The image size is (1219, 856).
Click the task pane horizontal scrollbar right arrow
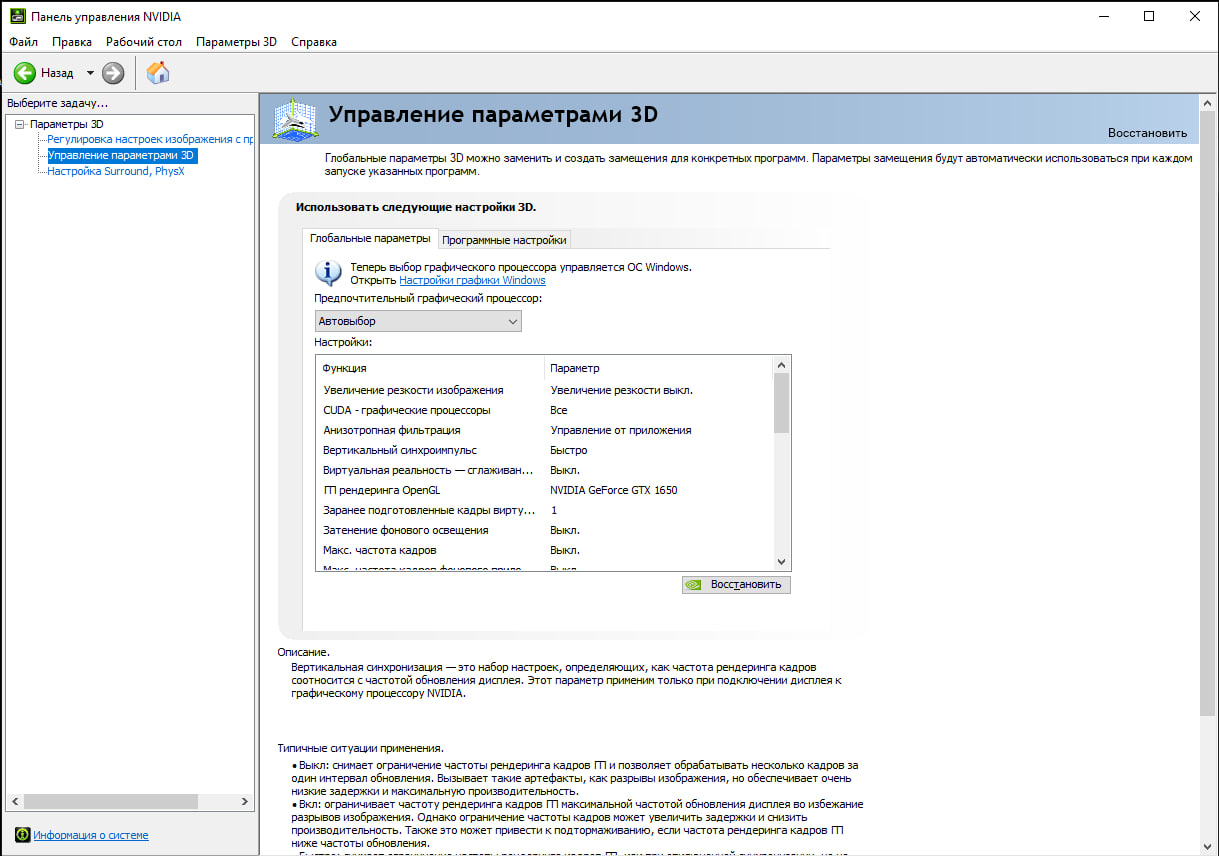point(246,802)
